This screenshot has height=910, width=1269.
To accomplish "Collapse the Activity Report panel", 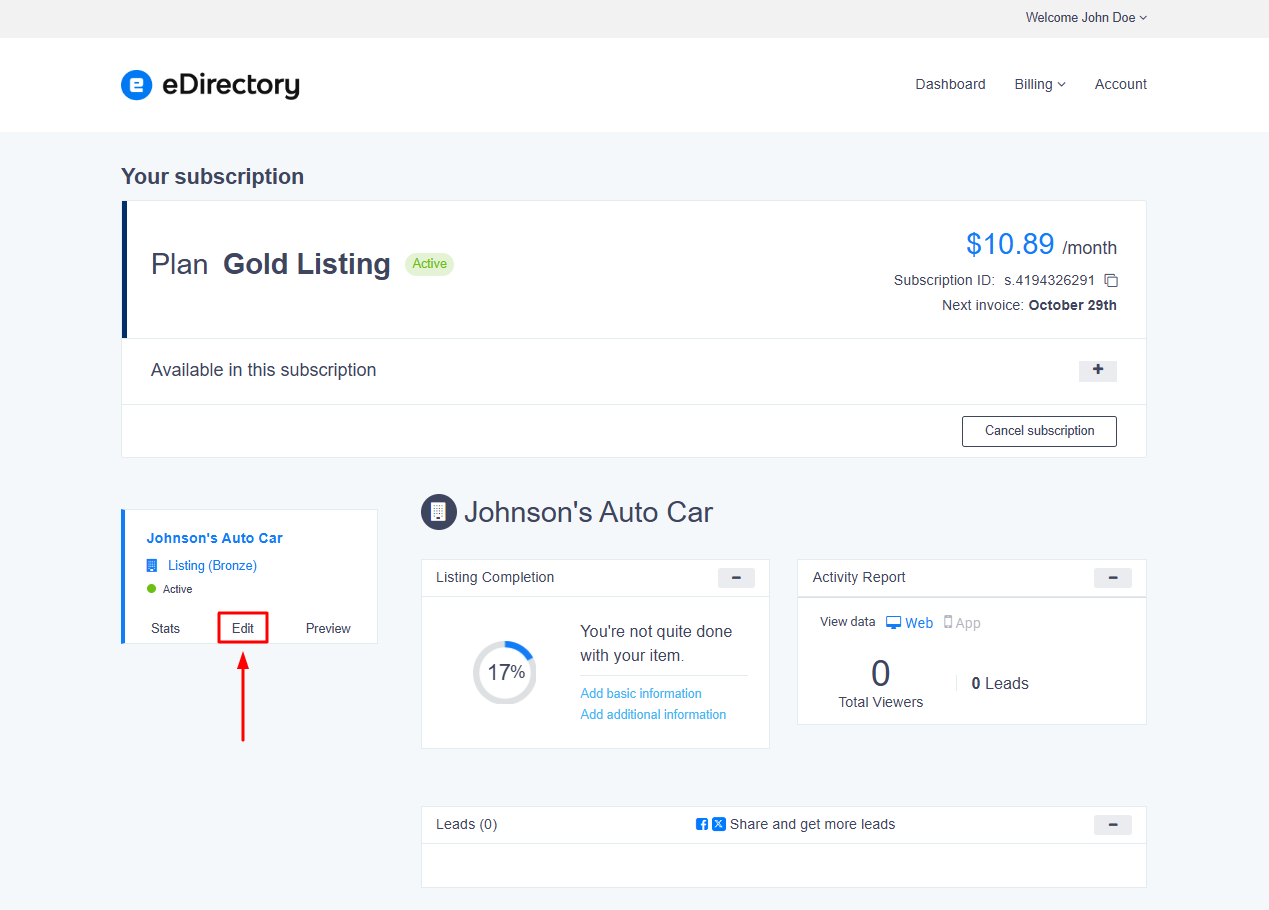I will click(x=1113, y=578).
